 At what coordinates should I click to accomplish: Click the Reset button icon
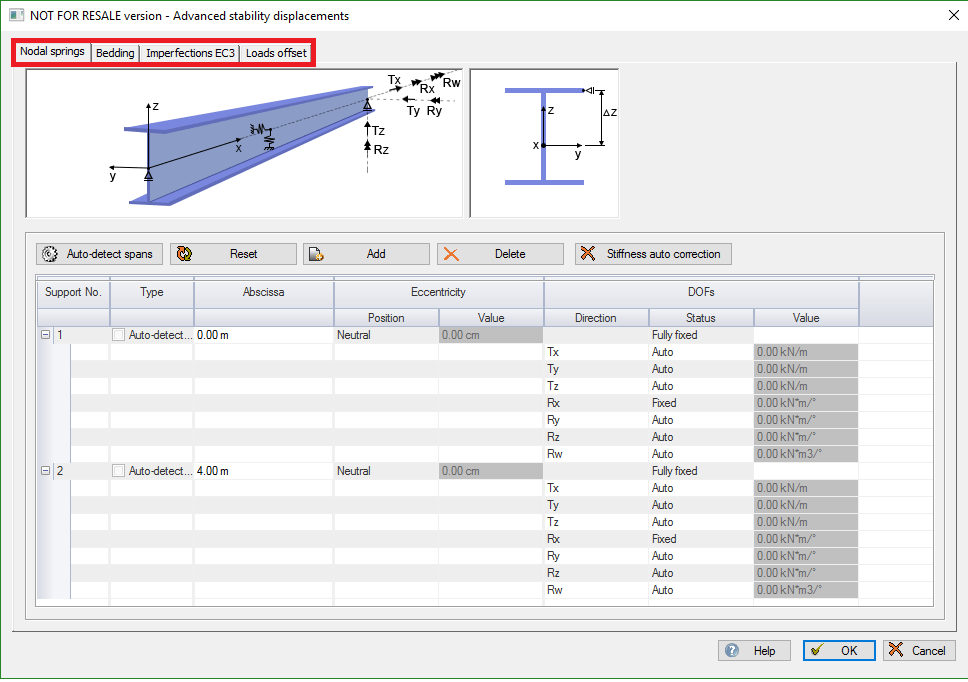pos(184,254)
